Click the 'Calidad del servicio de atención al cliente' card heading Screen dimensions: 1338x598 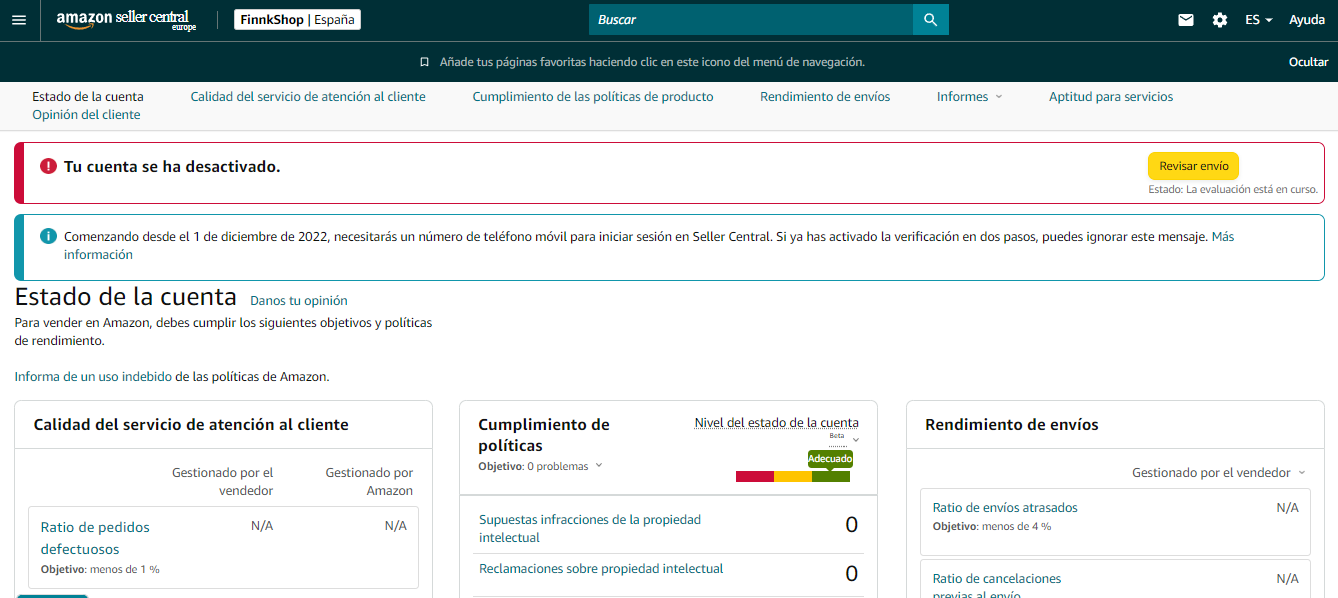pos(191,425)
